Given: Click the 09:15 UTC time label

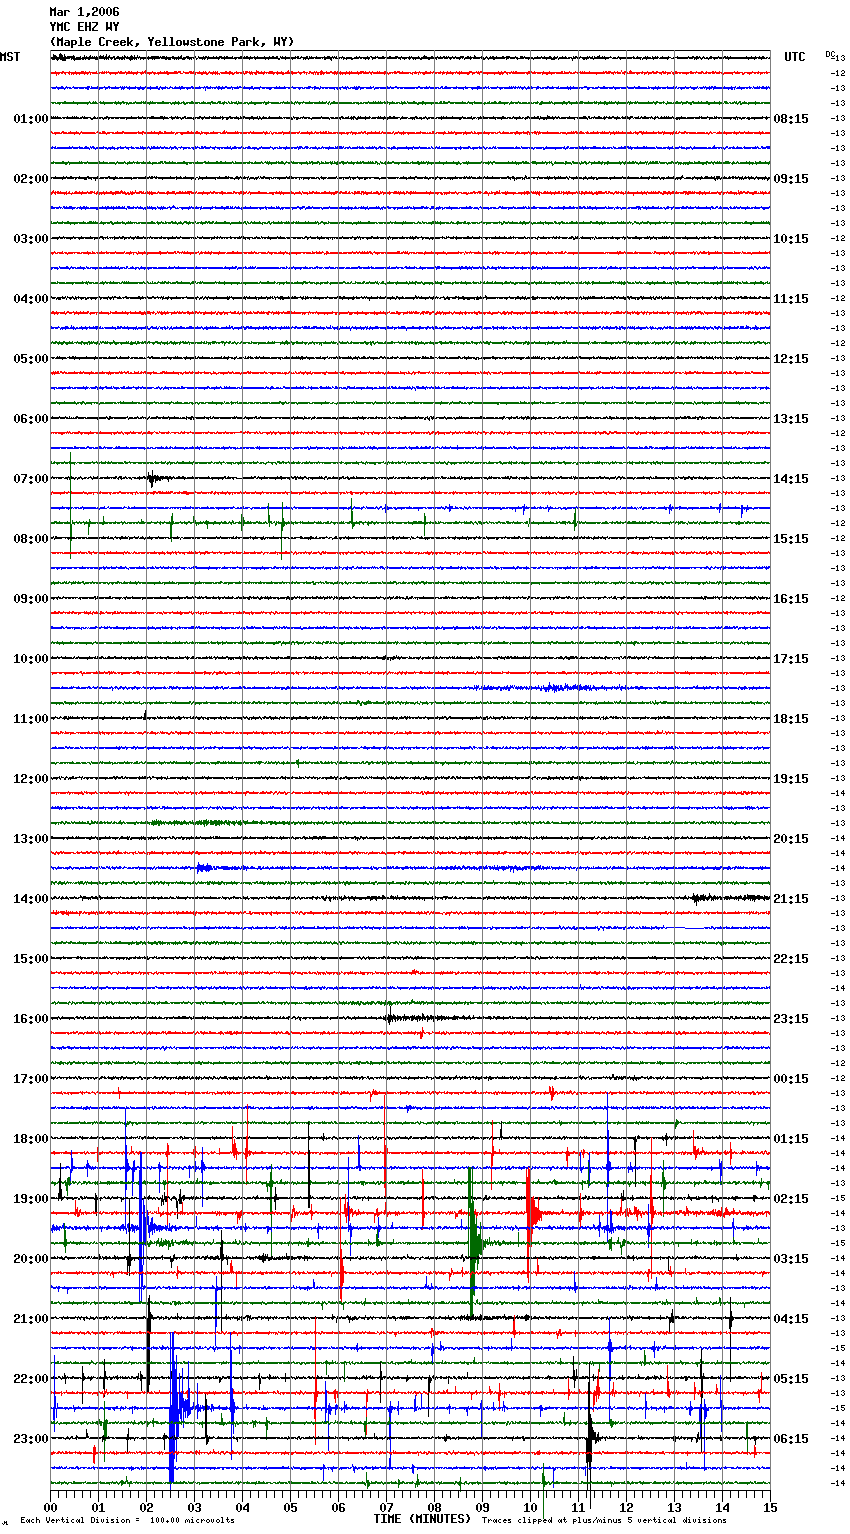Looking at the screenshot, I should pyautogui.click(x=791, y=179).
